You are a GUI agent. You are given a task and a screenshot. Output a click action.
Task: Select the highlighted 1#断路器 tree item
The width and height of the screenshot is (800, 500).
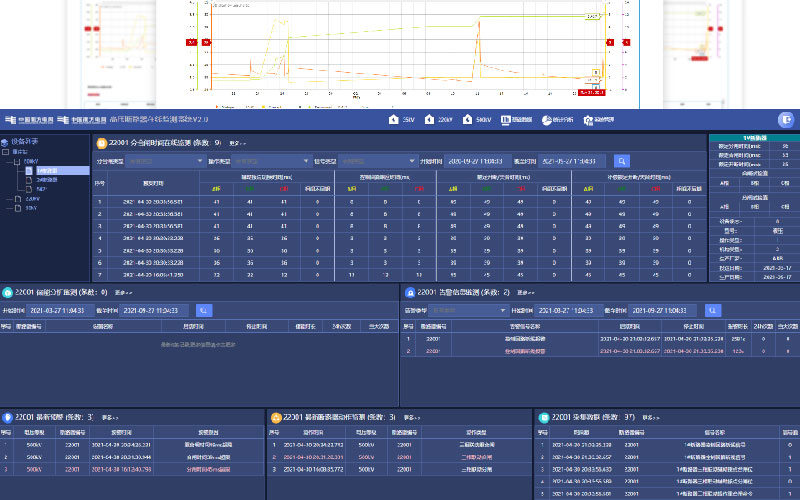[x=47, y=171]
